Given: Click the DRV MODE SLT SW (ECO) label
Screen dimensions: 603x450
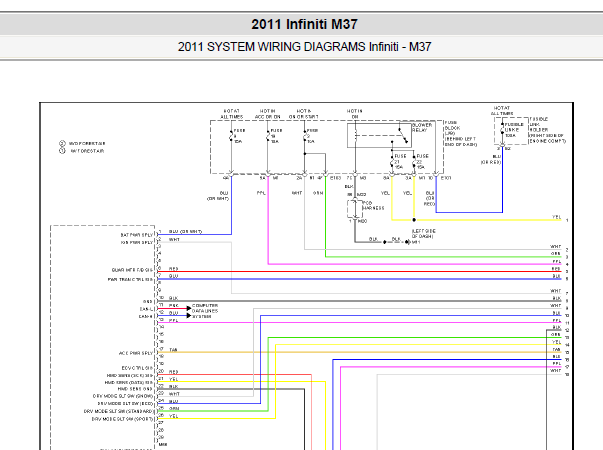Looking at the screenshot, I should [x=125, y=403].
